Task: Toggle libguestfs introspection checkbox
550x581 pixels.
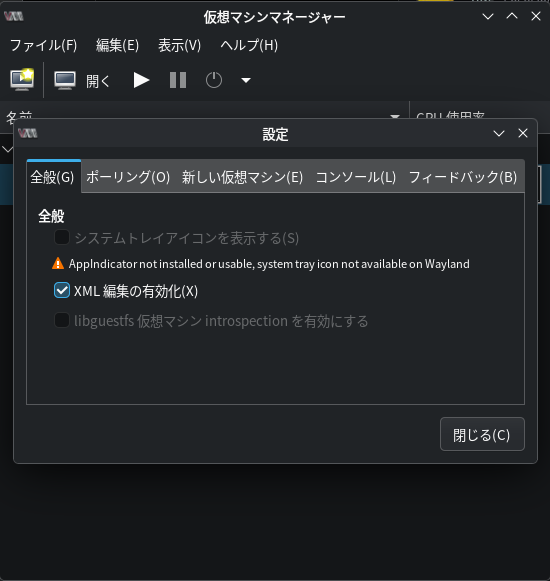Action: pyautogui.click(x=62, y=321)
